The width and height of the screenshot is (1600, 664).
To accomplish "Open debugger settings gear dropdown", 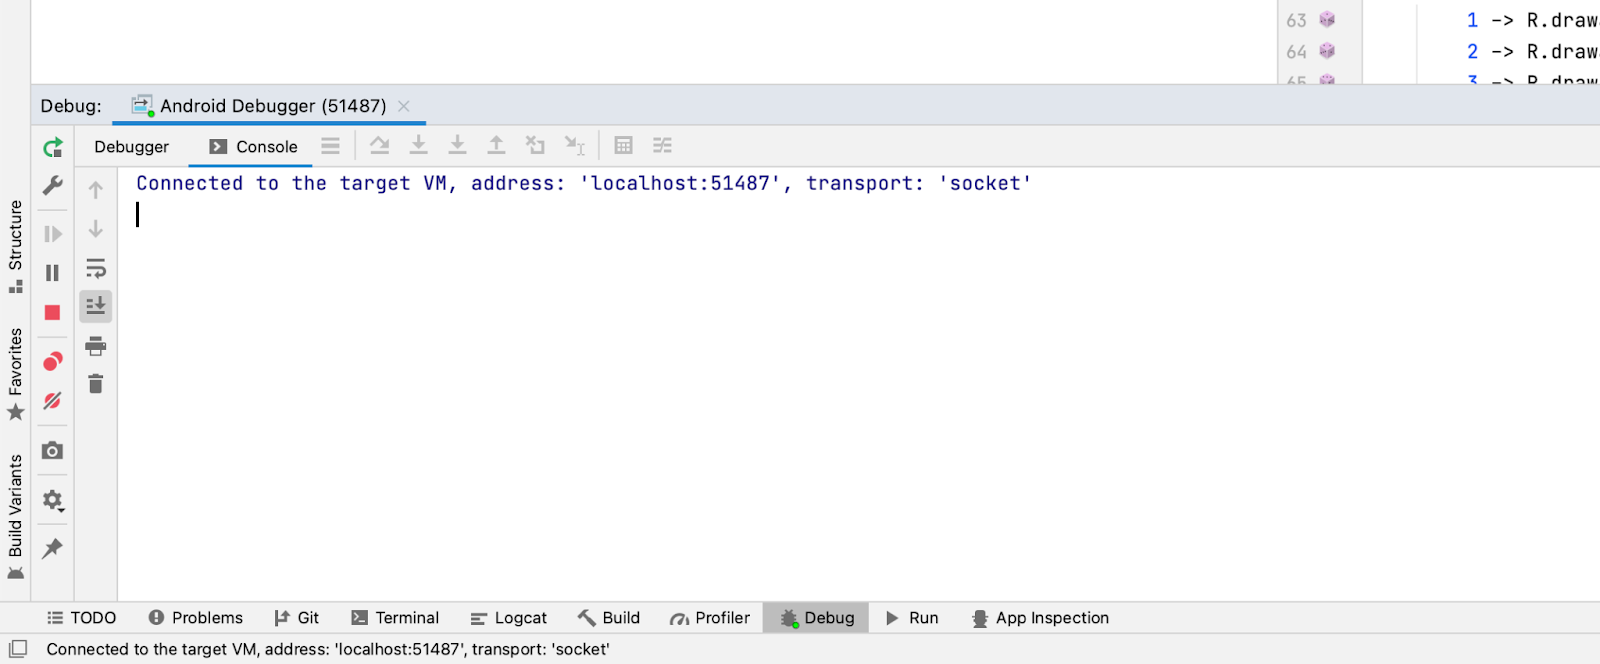I will (x=53, y=500).
